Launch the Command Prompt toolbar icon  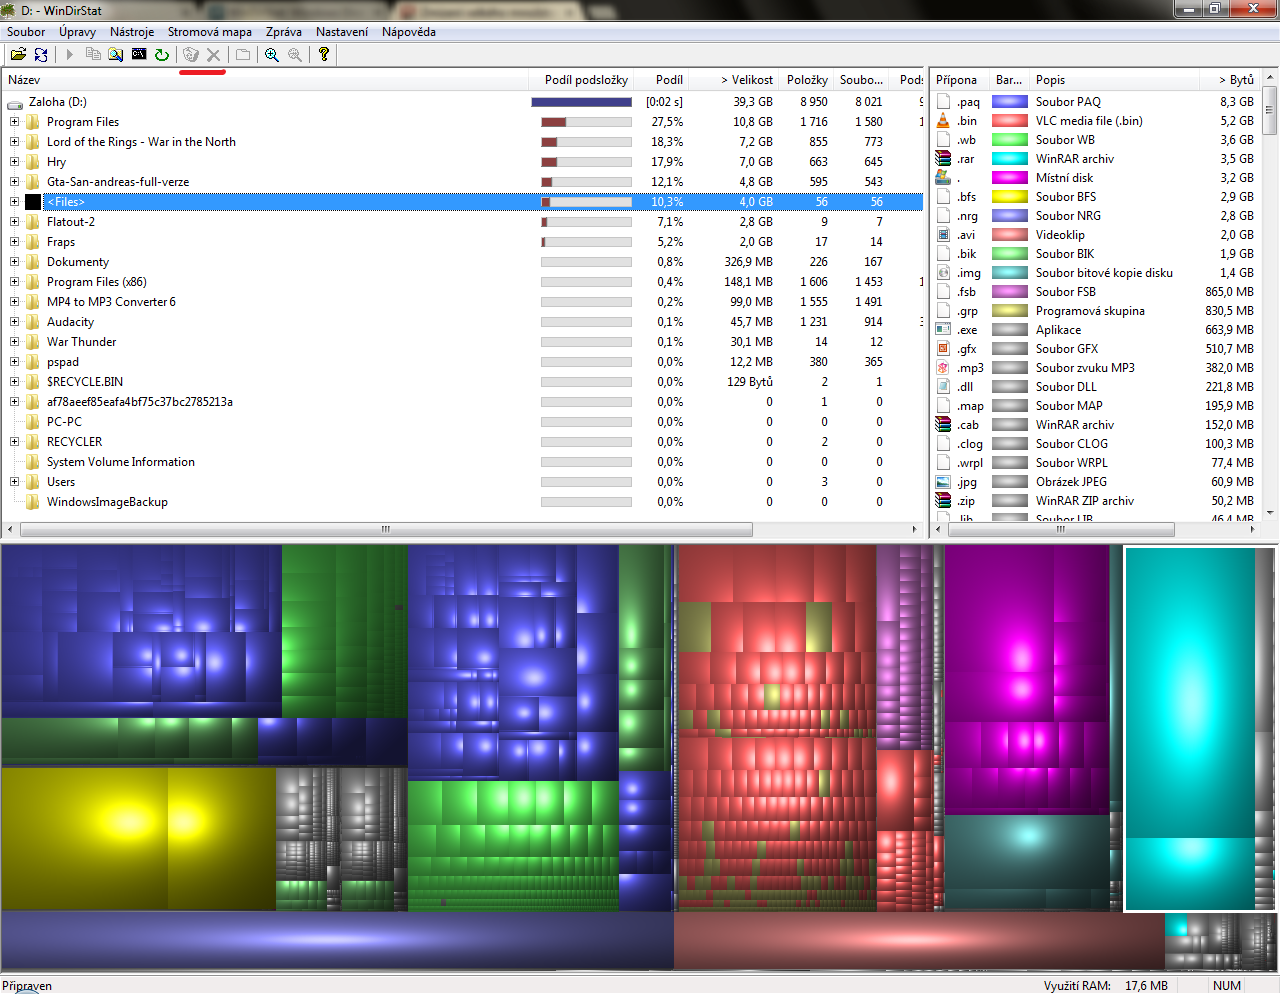[139, 55]
